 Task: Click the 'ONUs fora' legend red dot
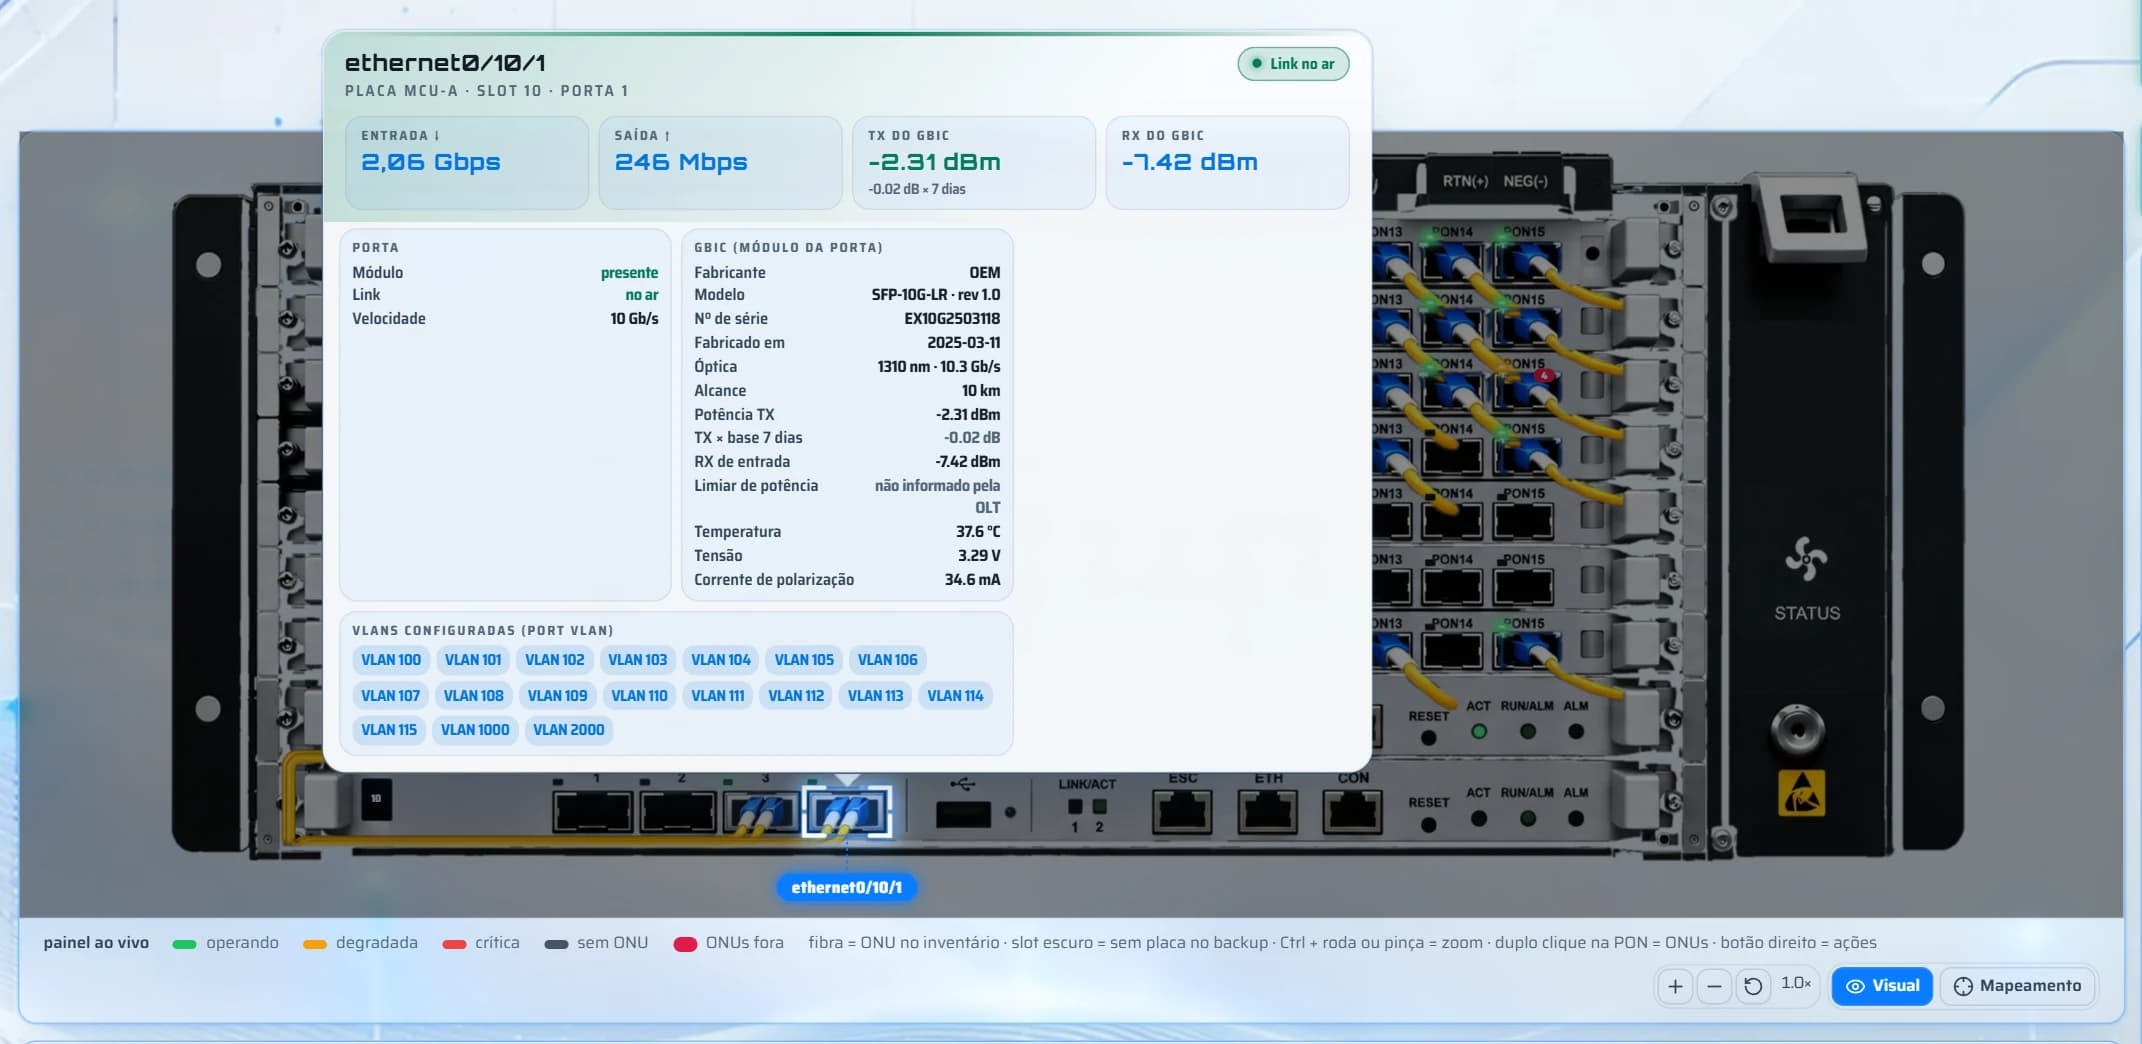coord(685,944)
